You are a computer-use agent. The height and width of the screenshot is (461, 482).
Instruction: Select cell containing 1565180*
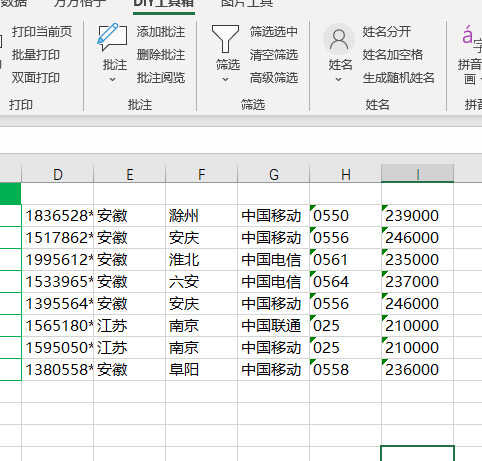coord(58,326)
